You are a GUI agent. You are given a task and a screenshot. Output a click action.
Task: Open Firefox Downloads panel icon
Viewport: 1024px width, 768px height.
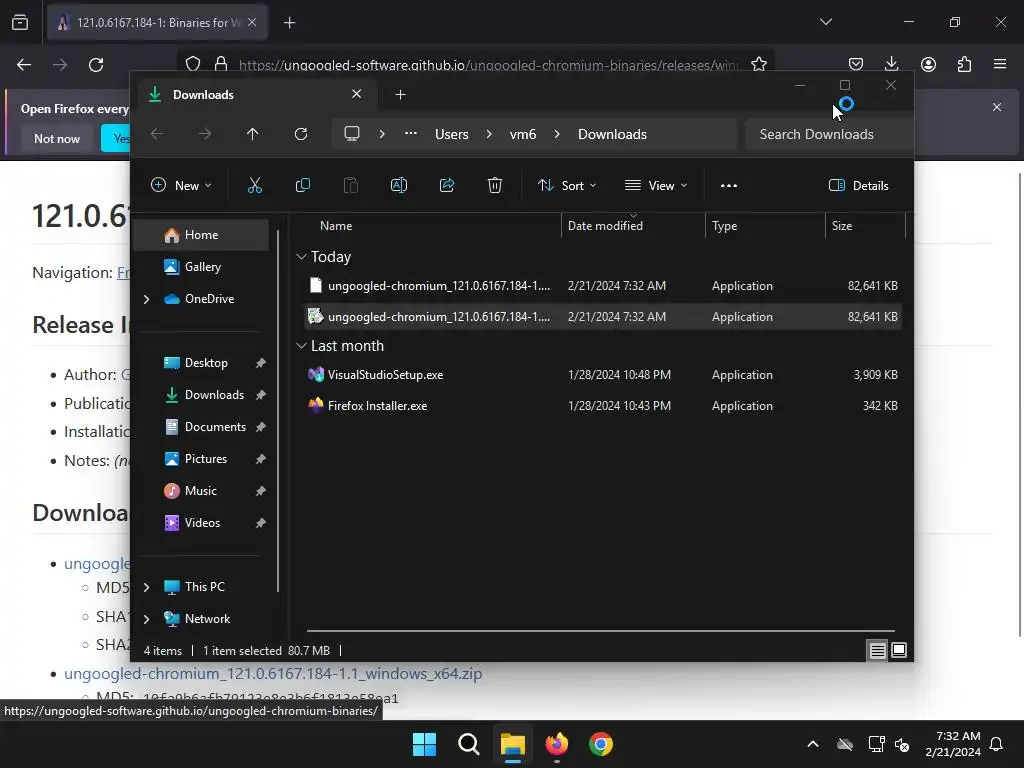tap(891, 64)
